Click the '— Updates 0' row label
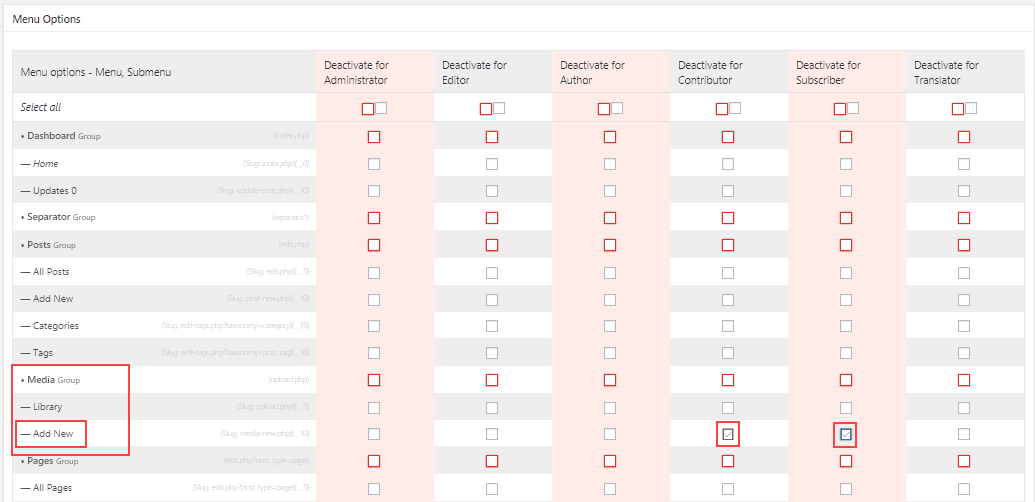 49,191
